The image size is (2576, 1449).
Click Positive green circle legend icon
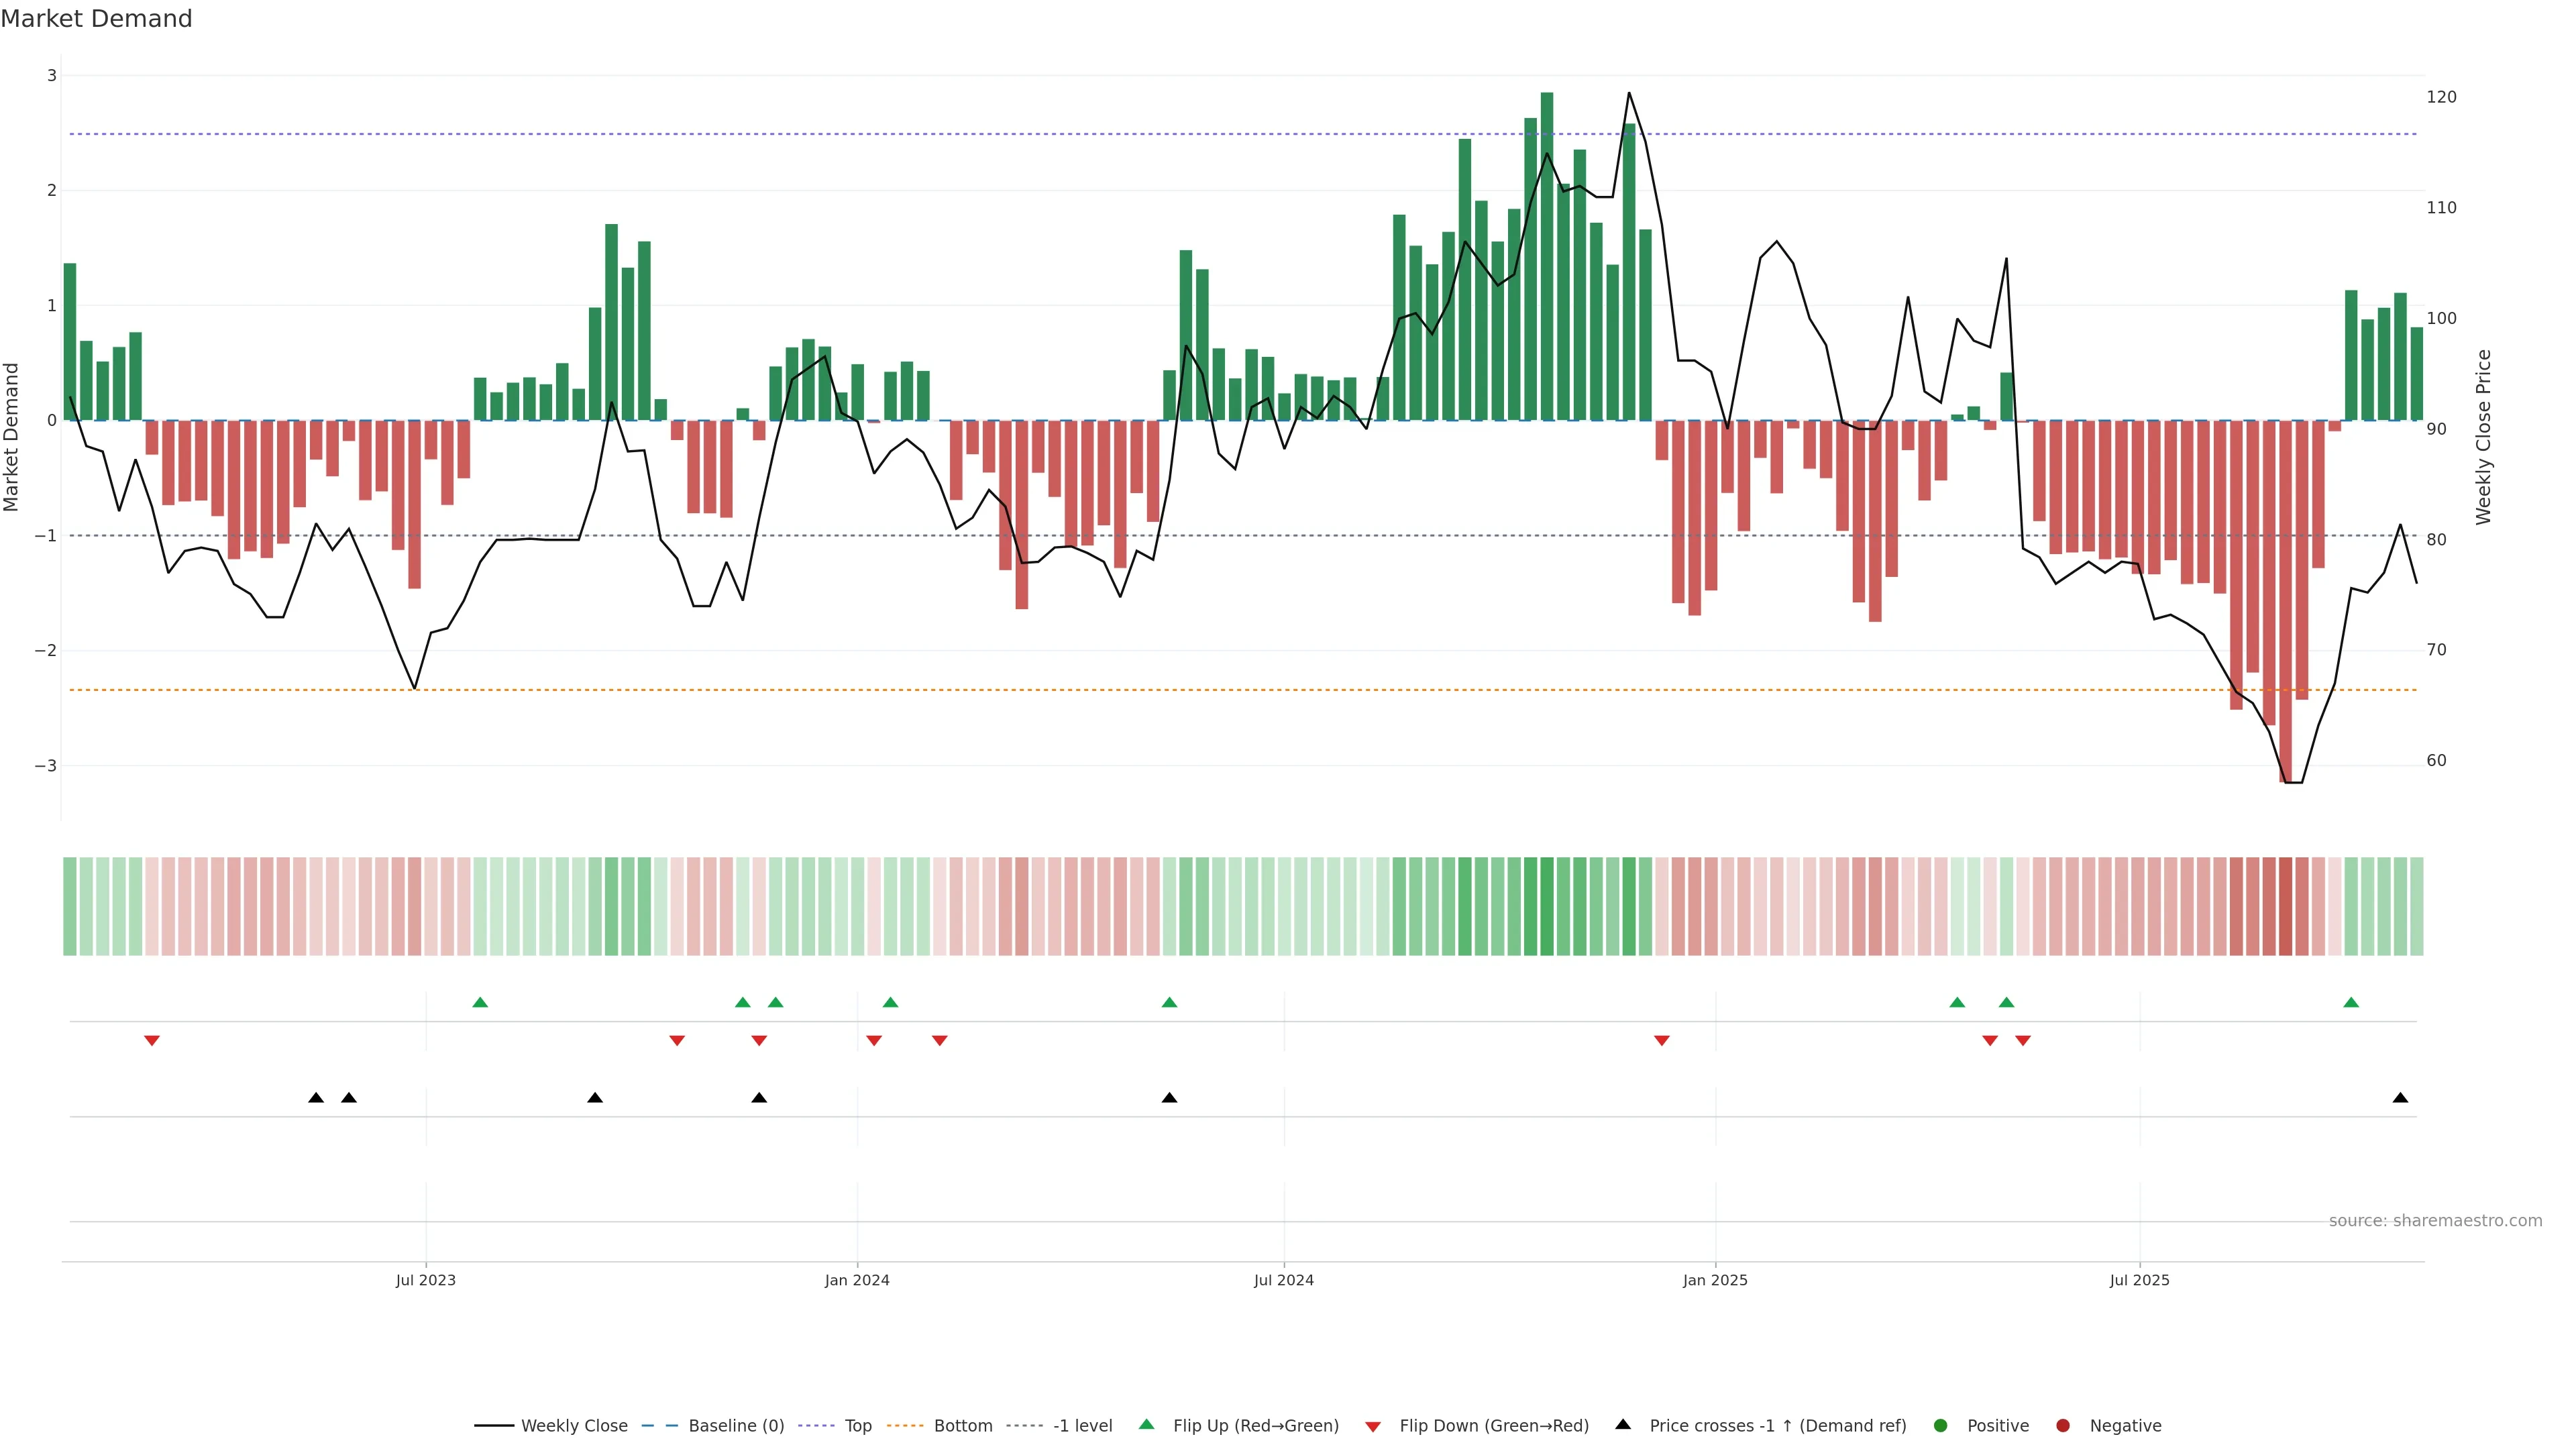tap(1941, 1426)
